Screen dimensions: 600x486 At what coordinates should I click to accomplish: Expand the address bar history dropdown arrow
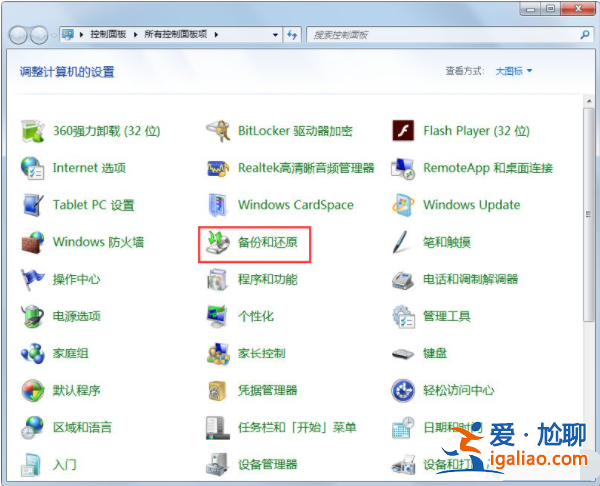click(275, 35)
